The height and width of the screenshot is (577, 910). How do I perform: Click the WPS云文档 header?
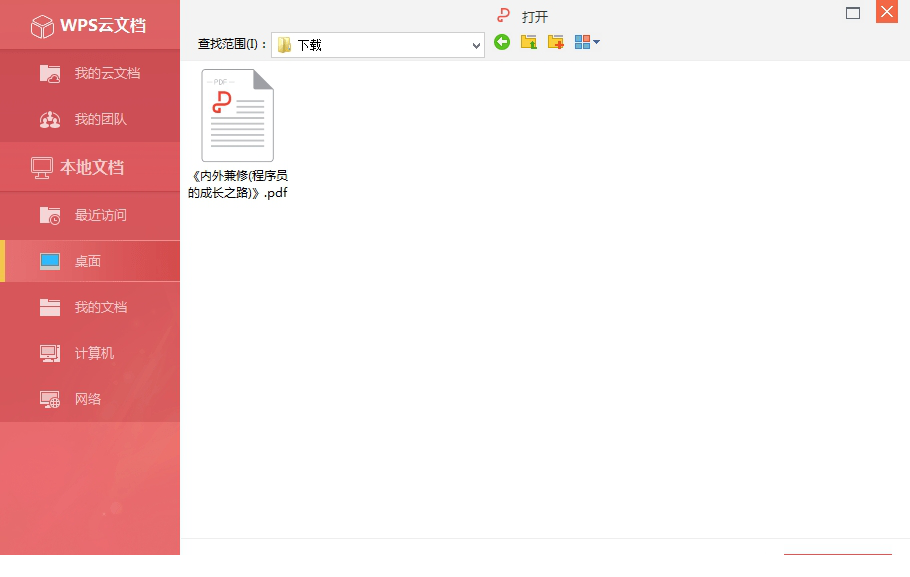90,26
